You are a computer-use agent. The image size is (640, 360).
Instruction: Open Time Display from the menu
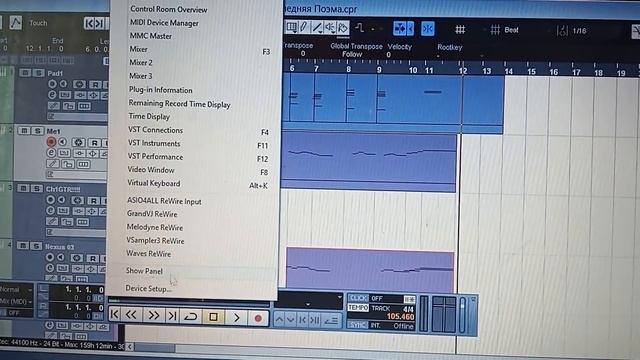pos(149,117)
